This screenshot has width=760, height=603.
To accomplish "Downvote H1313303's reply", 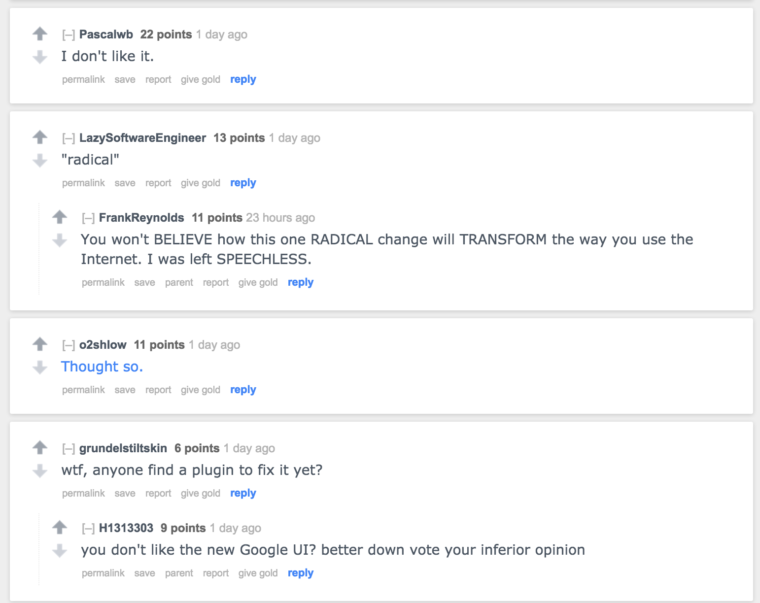I will click(60, 551).
